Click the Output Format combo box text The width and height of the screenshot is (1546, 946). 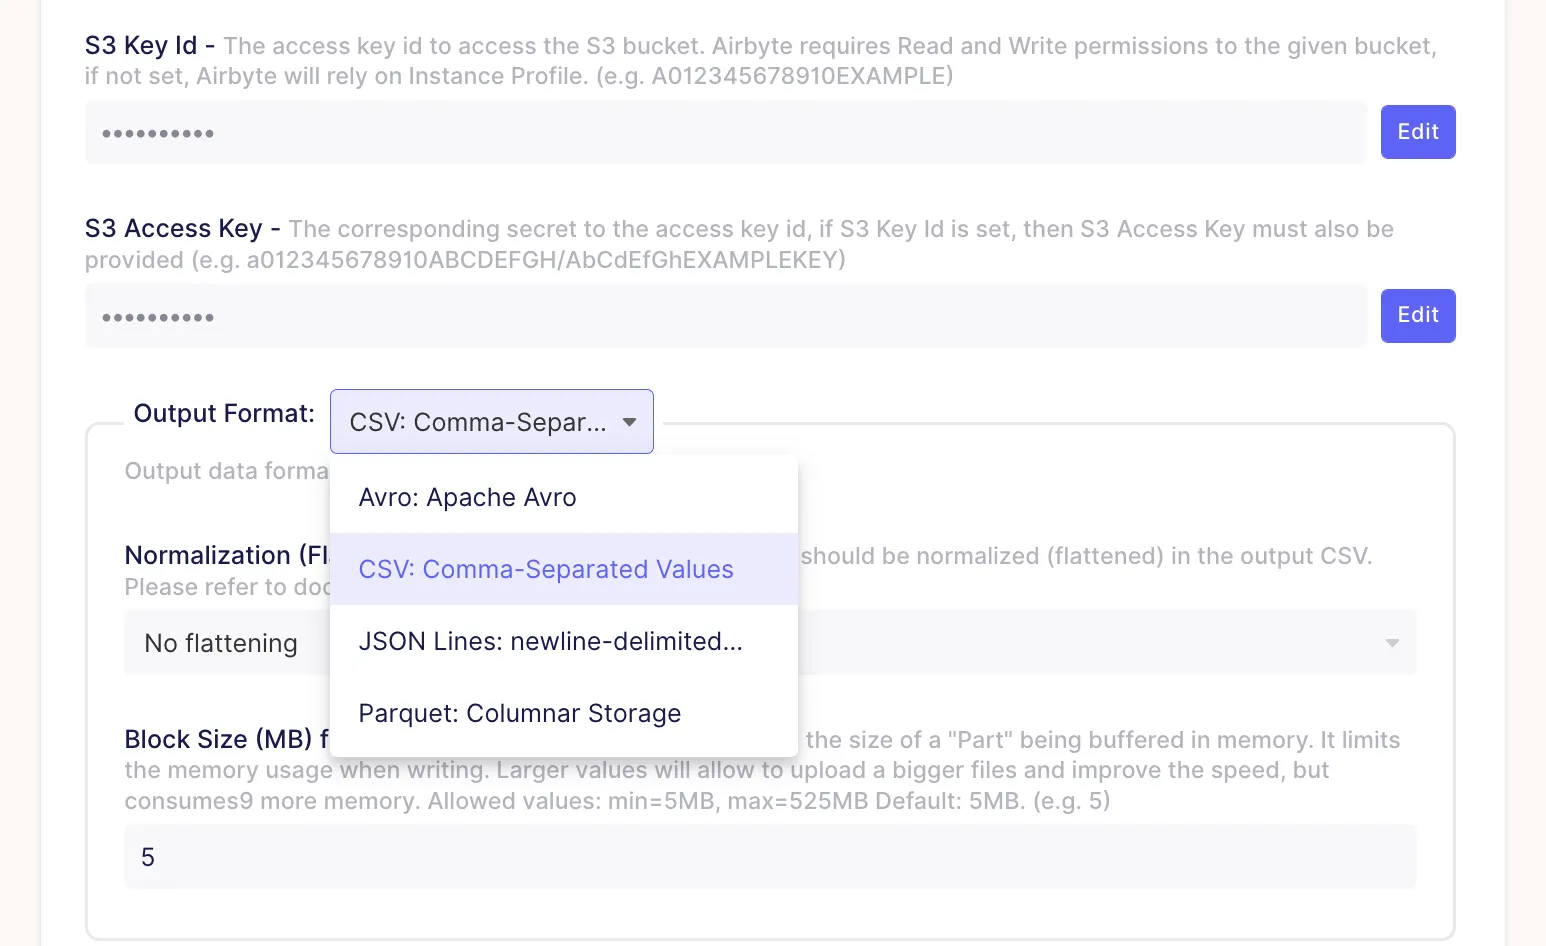[477, 422]
